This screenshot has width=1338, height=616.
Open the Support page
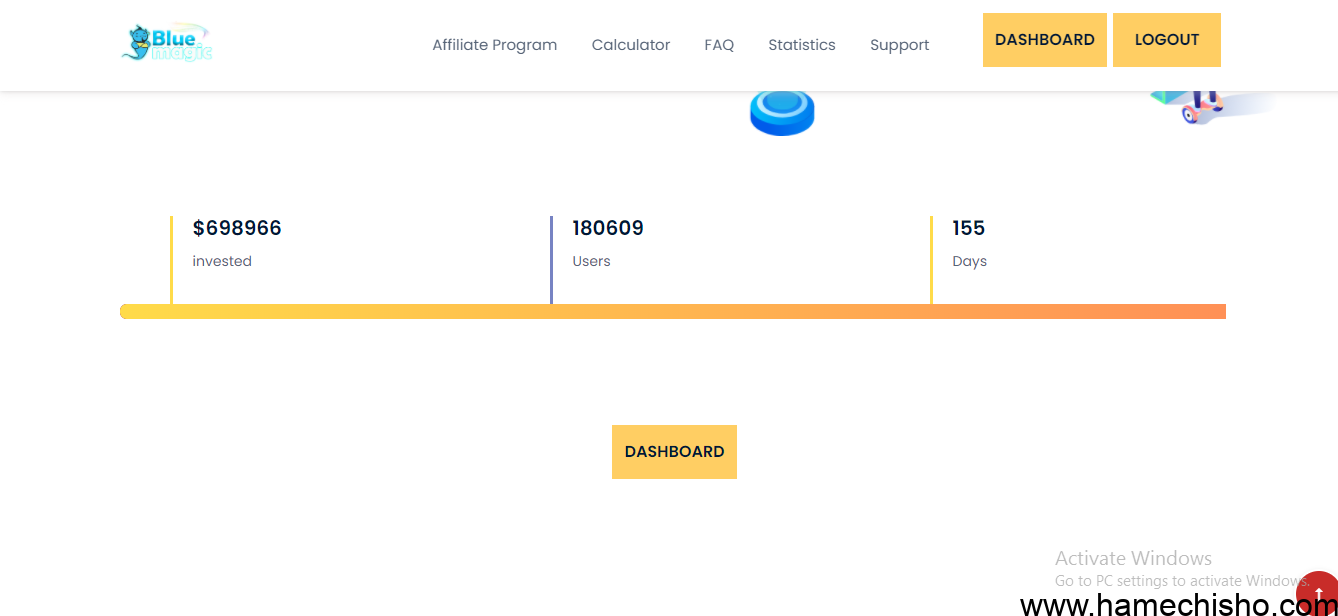tap(899, 45)
